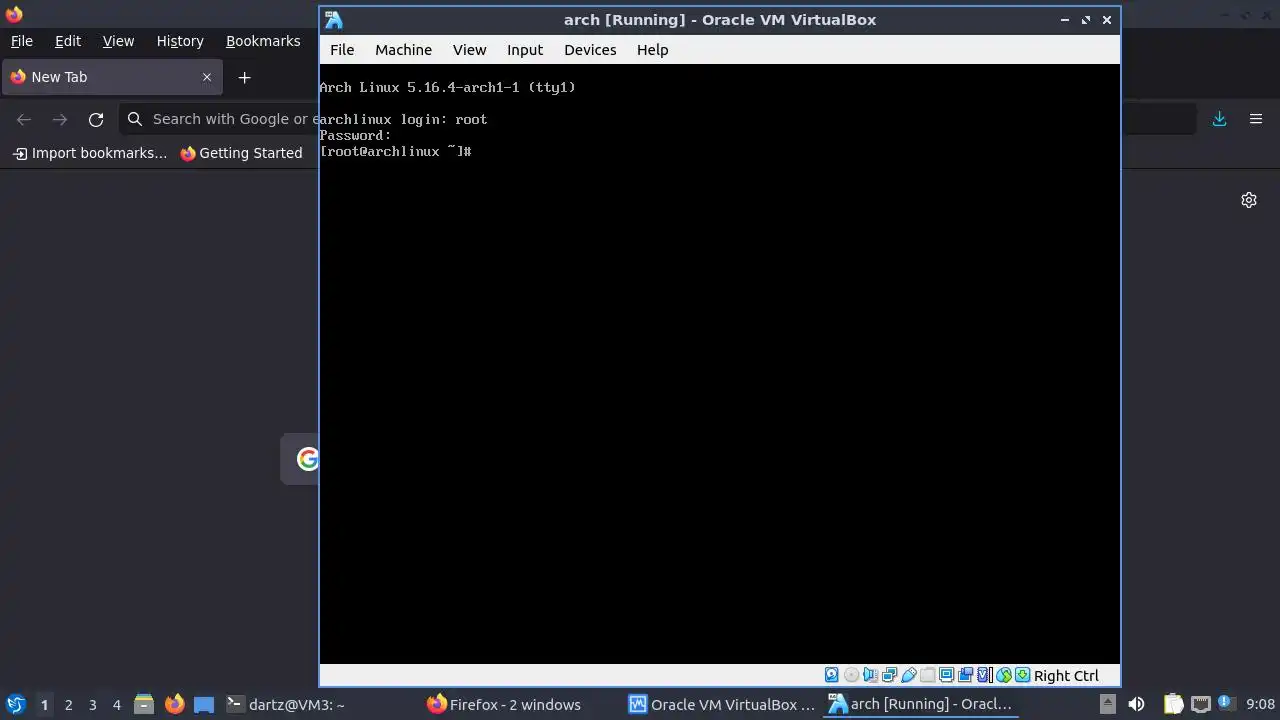Screen dimensions: 1280x720
Task: Select the New Tab tab in Firefox
Action: [110, 77]
